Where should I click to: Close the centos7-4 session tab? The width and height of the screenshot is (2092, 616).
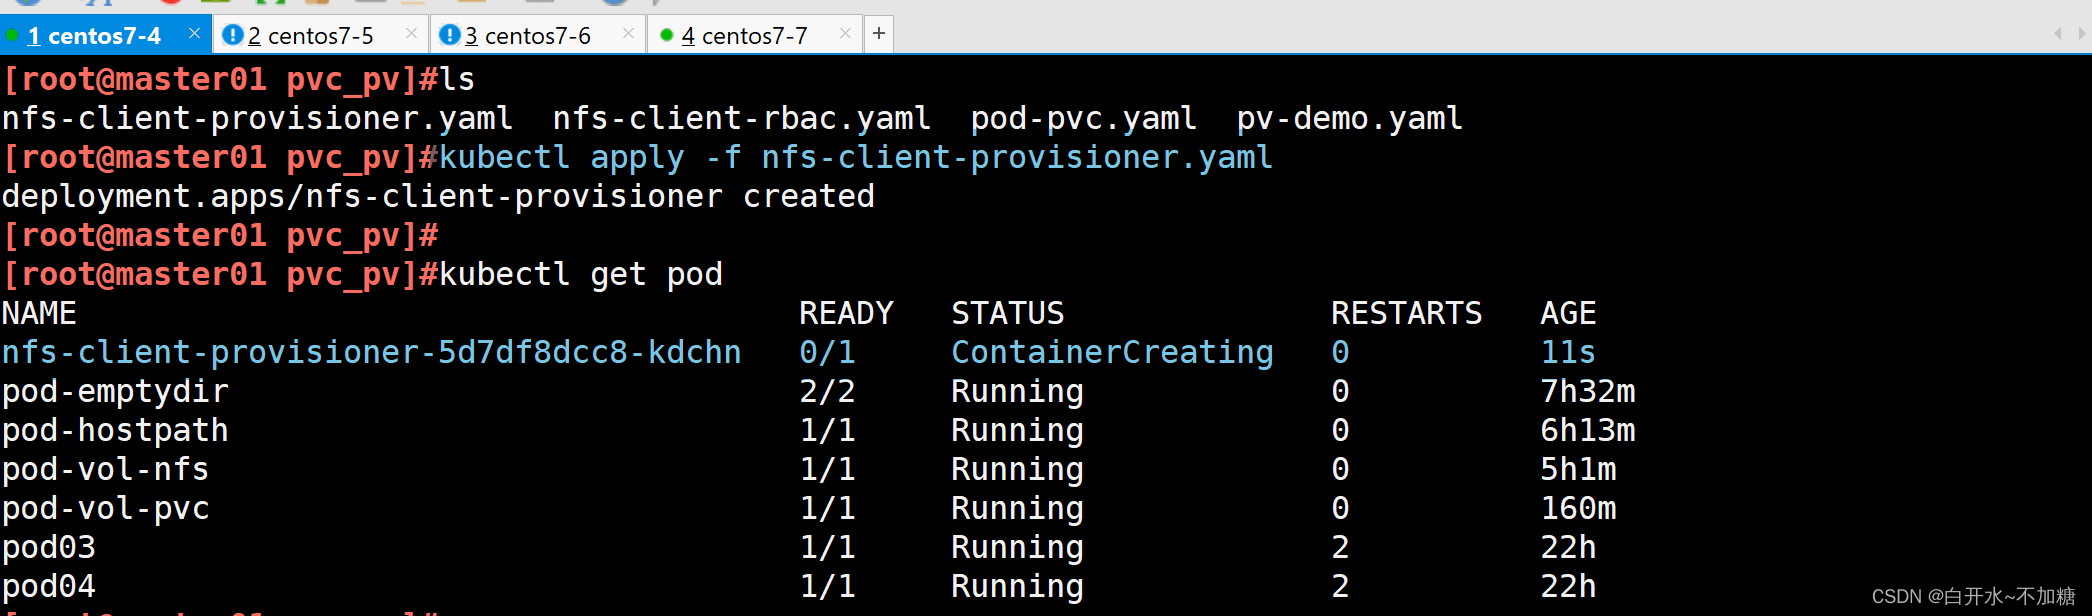coord(194,34)
